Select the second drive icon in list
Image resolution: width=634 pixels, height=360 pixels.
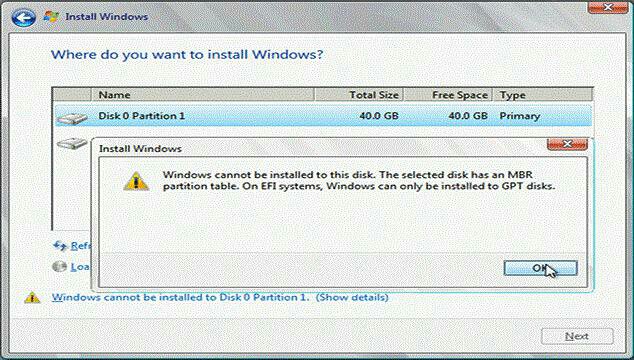point(72,143)
